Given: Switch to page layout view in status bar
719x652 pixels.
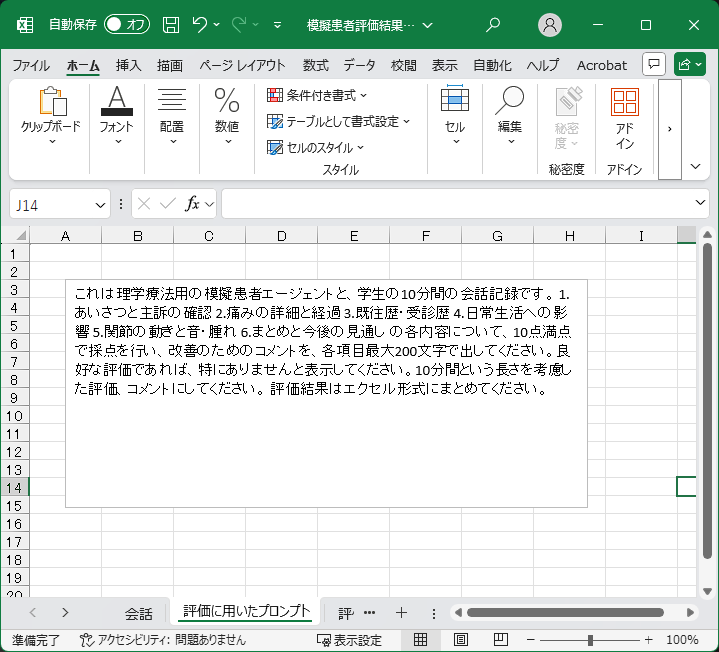Looking at the screenshot, I should (461, 640).
